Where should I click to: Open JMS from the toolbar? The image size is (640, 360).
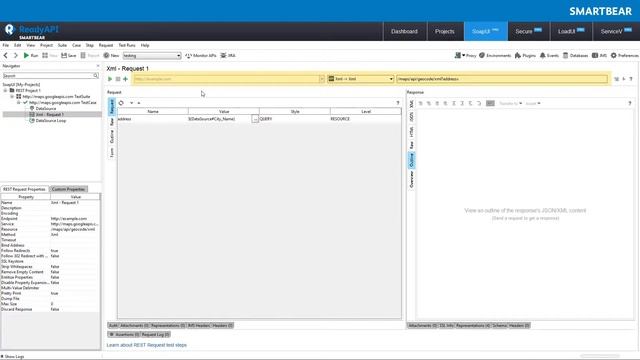pos(599,56)
